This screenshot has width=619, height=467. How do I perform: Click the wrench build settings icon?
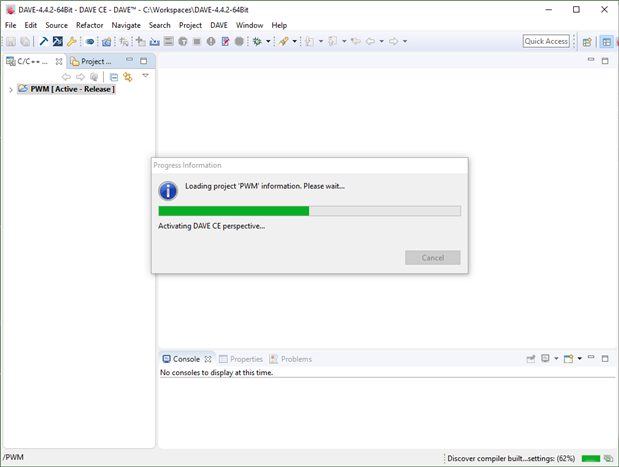pos(72,41)
